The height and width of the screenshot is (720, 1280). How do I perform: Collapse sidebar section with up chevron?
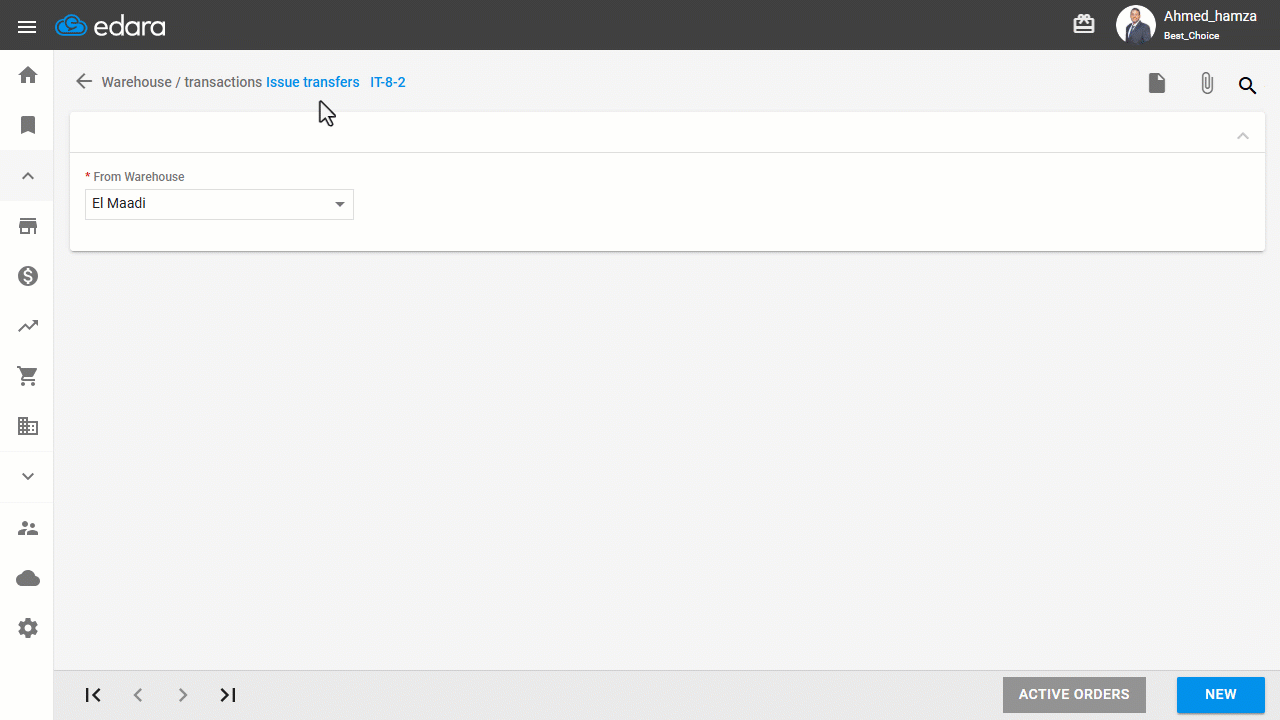click(x=28, y=176)
